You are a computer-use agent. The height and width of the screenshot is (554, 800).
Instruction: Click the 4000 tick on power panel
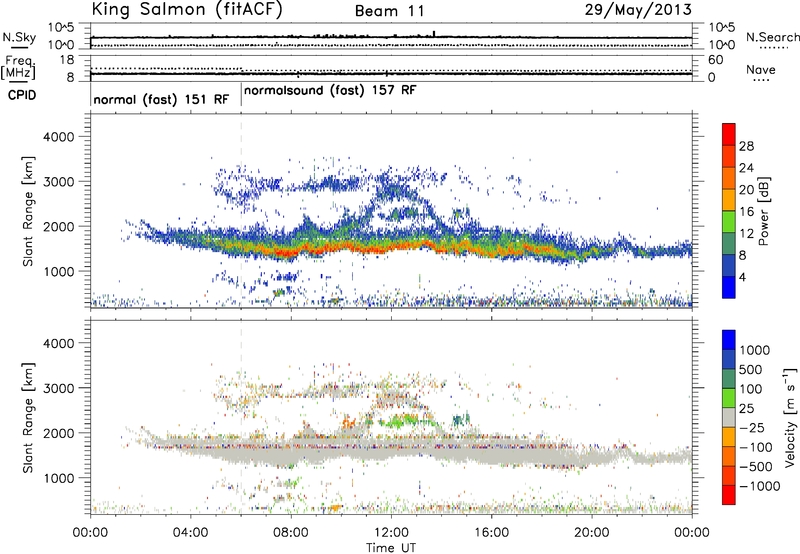point(58,137)
